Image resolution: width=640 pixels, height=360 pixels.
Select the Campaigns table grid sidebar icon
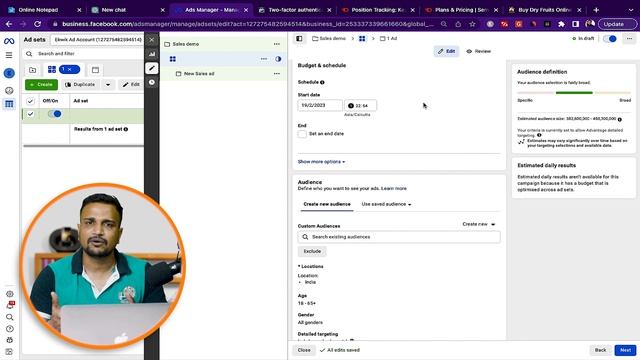point(9,104)
